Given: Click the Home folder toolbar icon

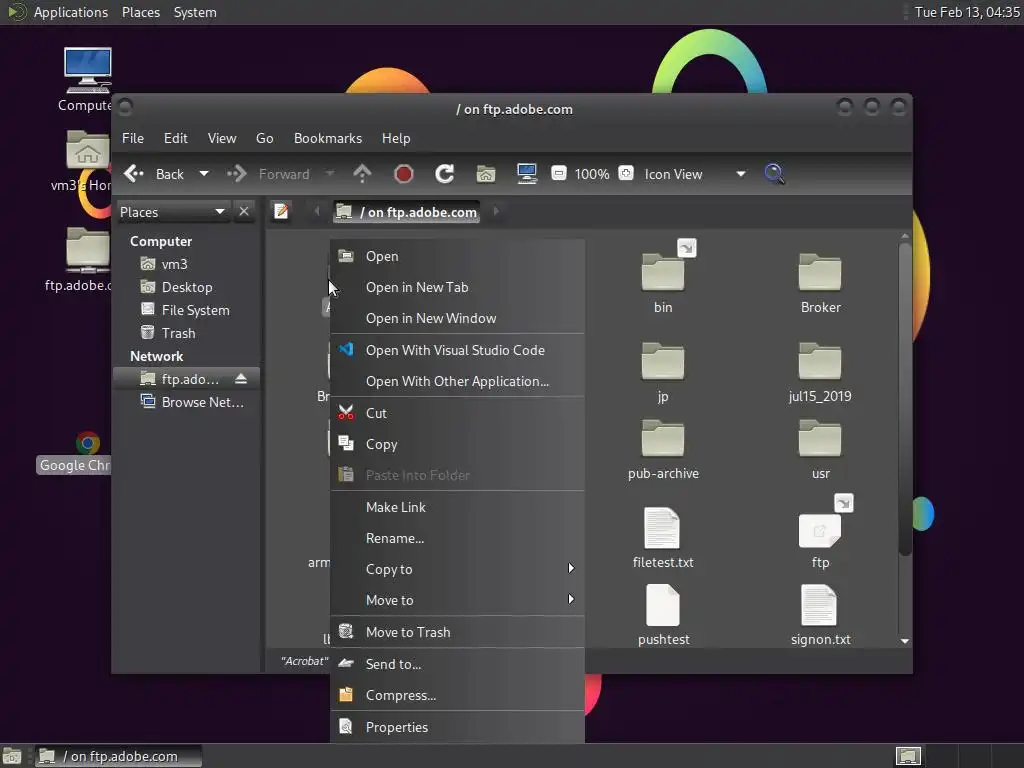Looking at the screenshot, I should (x=486, y=174).
